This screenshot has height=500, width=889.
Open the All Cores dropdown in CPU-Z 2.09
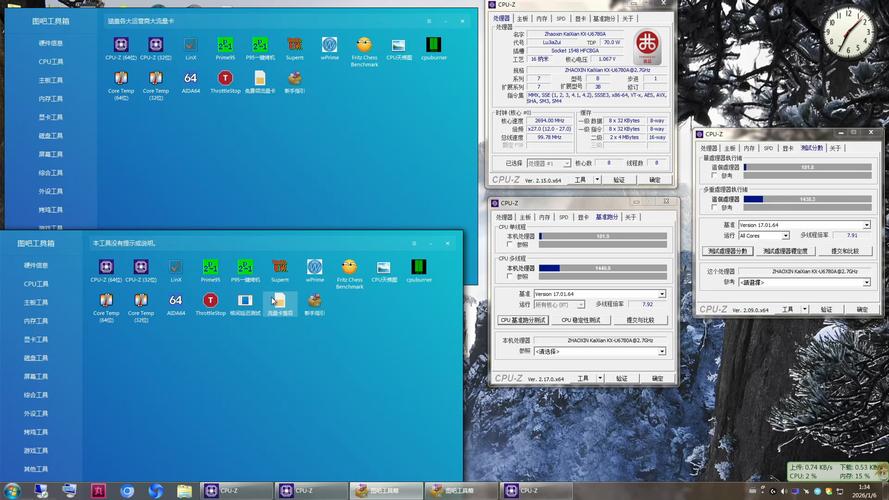click(x=785, y=236)
